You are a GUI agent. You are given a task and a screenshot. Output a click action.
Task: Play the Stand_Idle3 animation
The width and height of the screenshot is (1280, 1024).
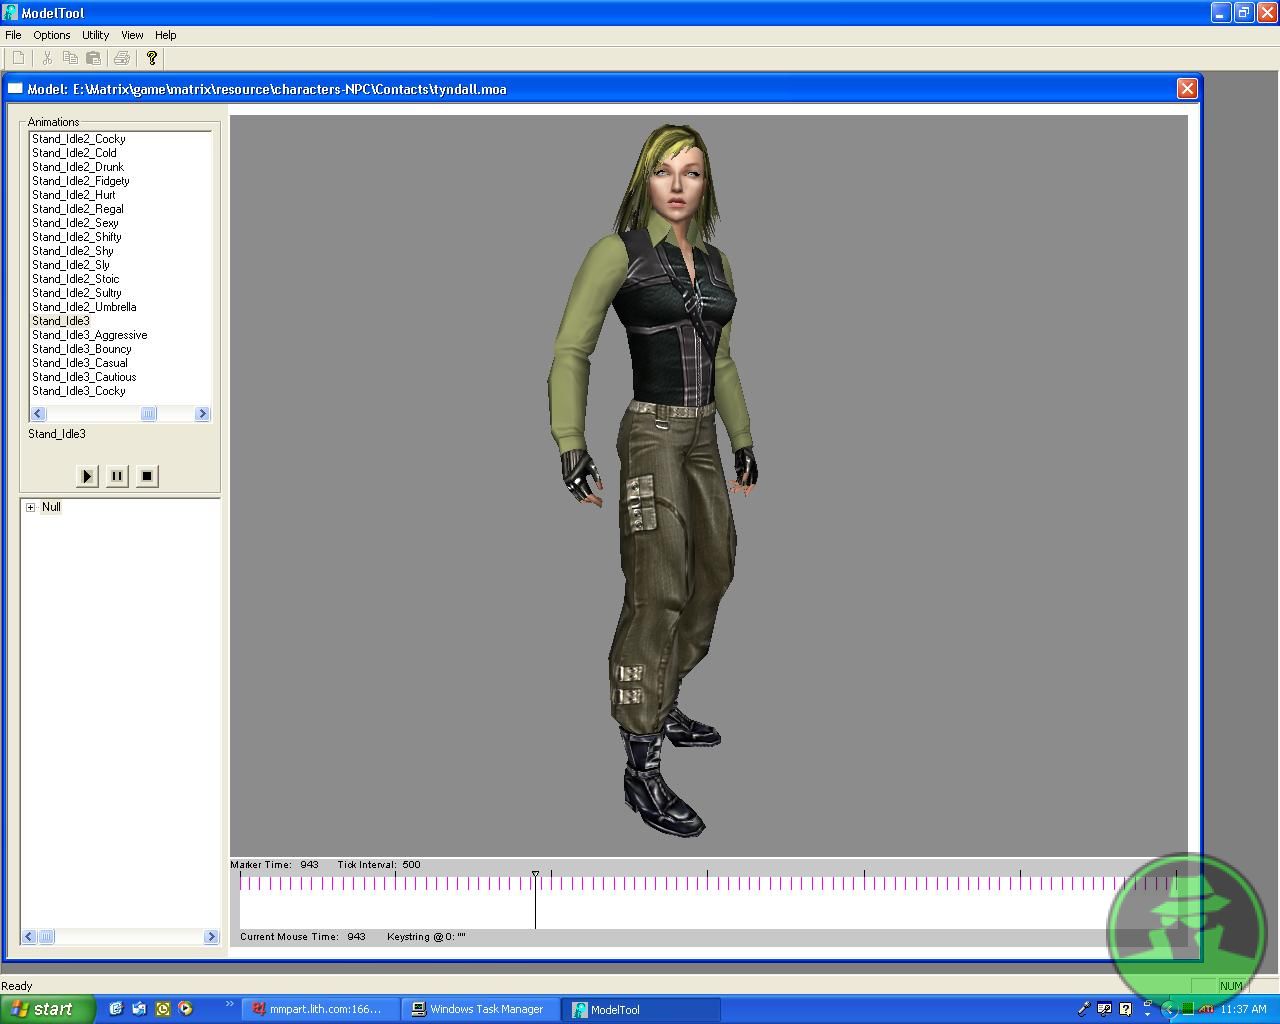click(87, 476)
